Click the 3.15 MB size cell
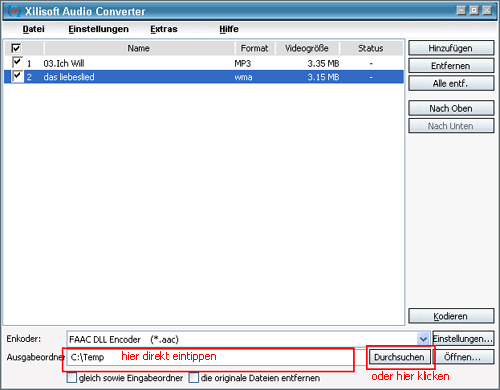The width and height of the screenshot is (500, 390). (323, 77)
